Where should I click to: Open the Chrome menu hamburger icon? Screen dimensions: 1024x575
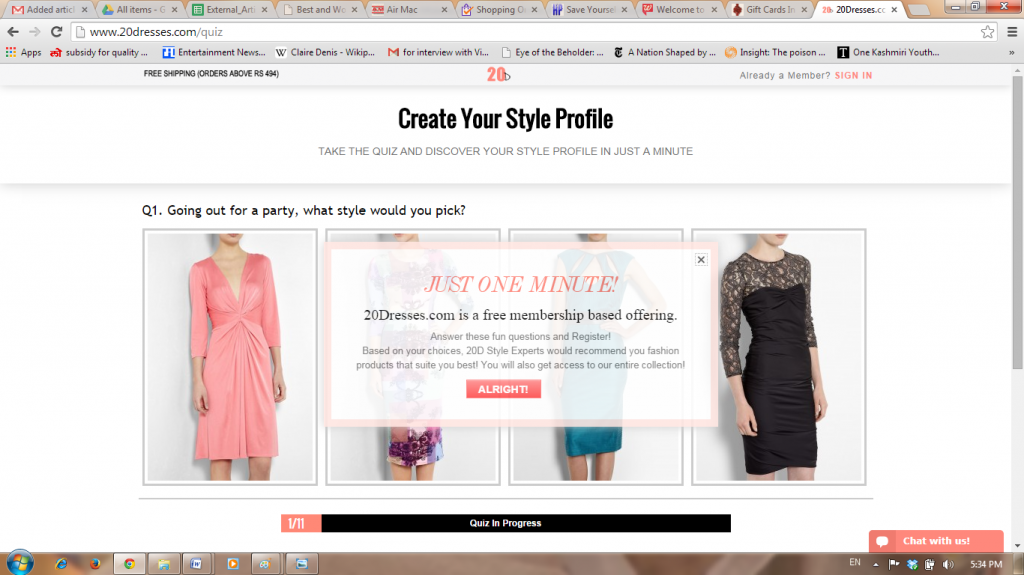click(1012, 31)
